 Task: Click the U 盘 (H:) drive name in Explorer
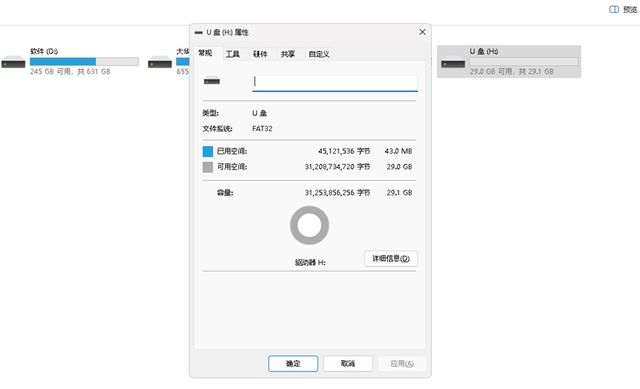pos(484,51)
